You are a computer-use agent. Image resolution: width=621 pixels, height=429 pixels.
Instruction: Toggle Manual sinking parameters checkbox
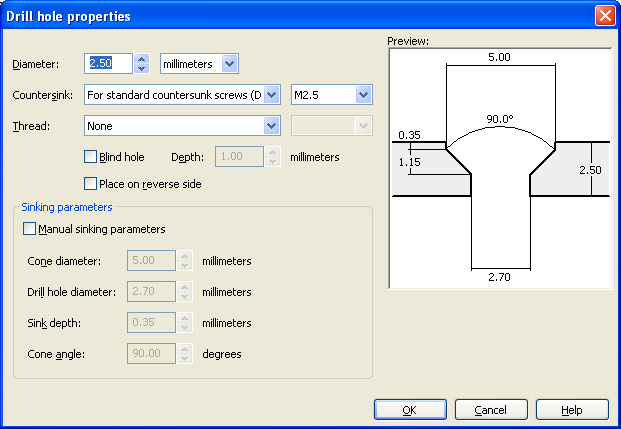click(x=29, y=229)
